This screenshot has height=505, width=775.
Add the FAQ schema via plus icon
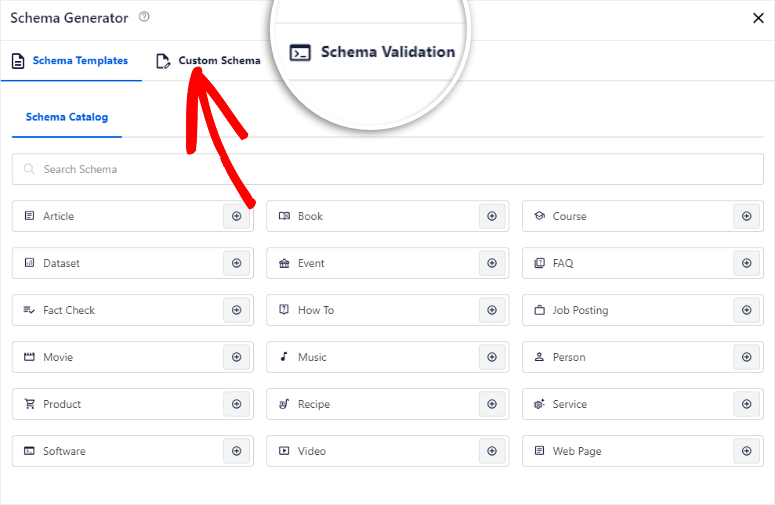[746, 263]
